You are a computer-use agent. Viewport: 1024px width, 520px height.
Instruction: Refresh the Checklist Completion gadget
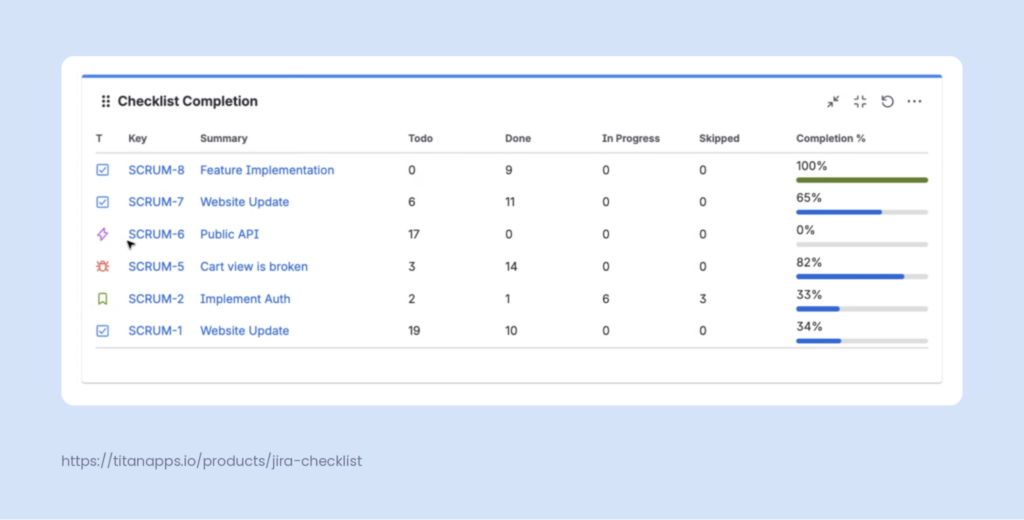pos(887,101)
